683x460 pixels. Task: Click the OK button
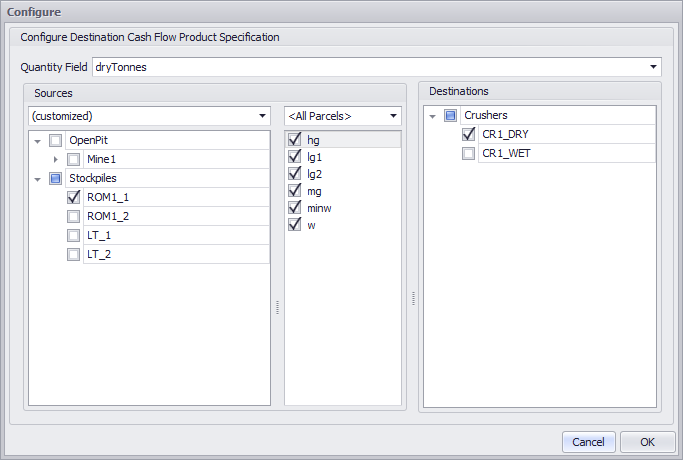click(x=647, y=441)
